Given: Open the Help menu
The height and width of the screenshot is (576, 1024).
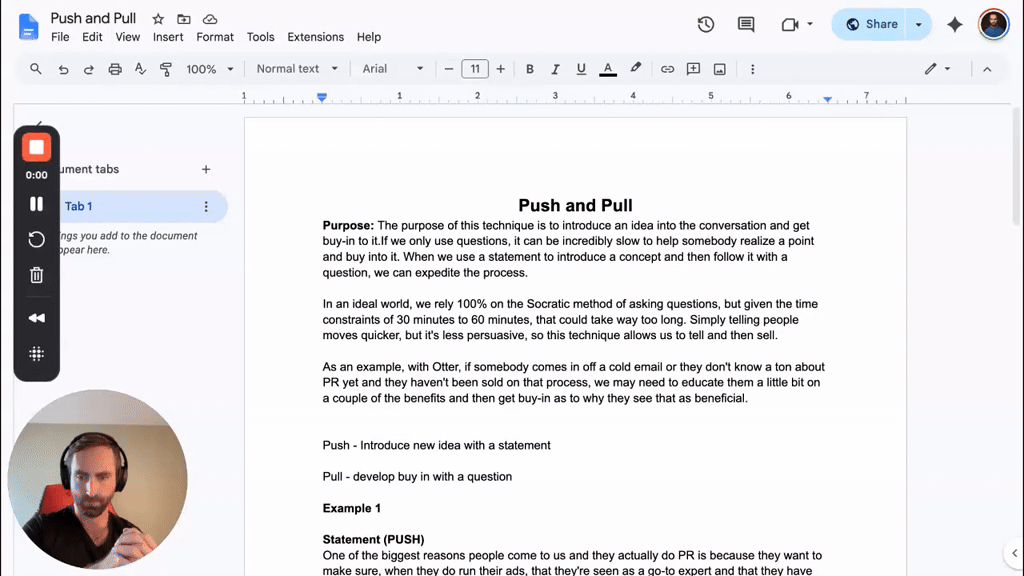Looking at the screenshot, I should [368, 37].
